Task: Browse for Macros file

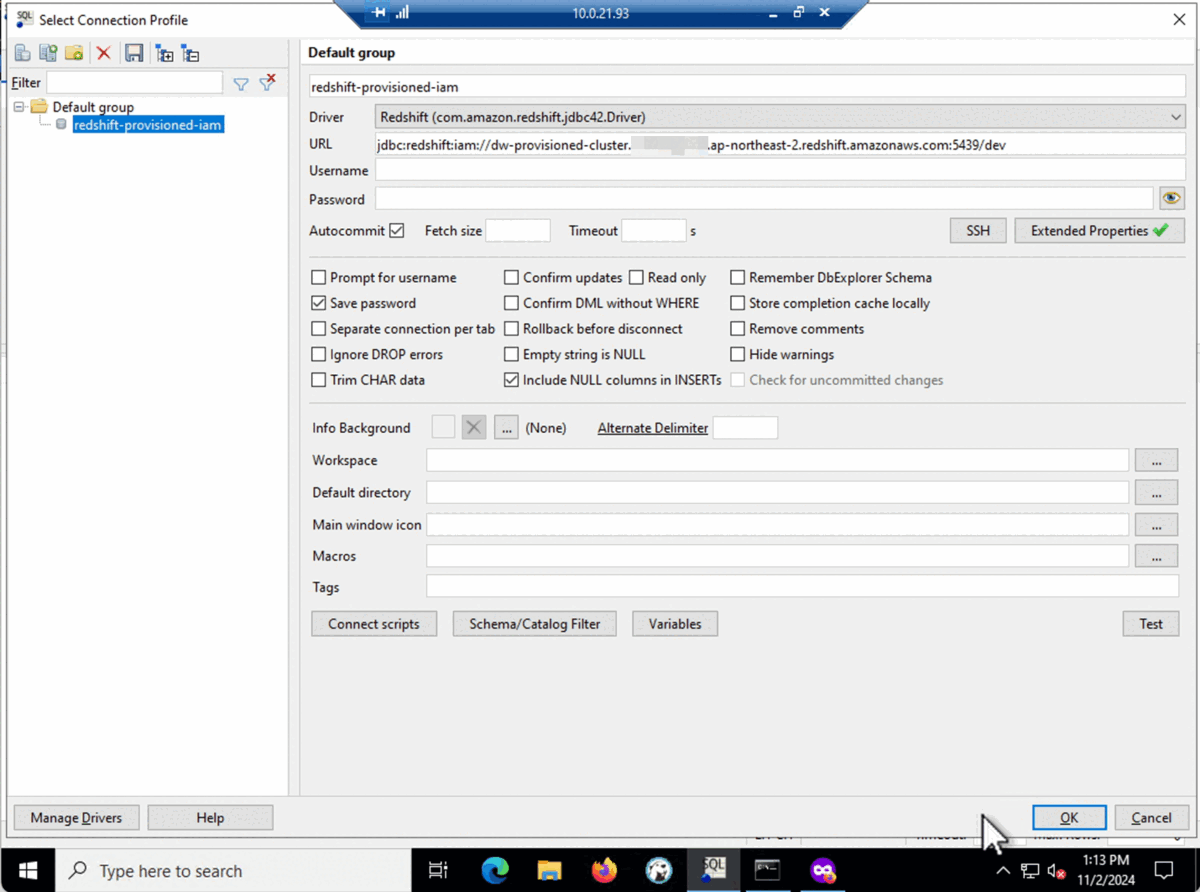Action: point(1157,556)
